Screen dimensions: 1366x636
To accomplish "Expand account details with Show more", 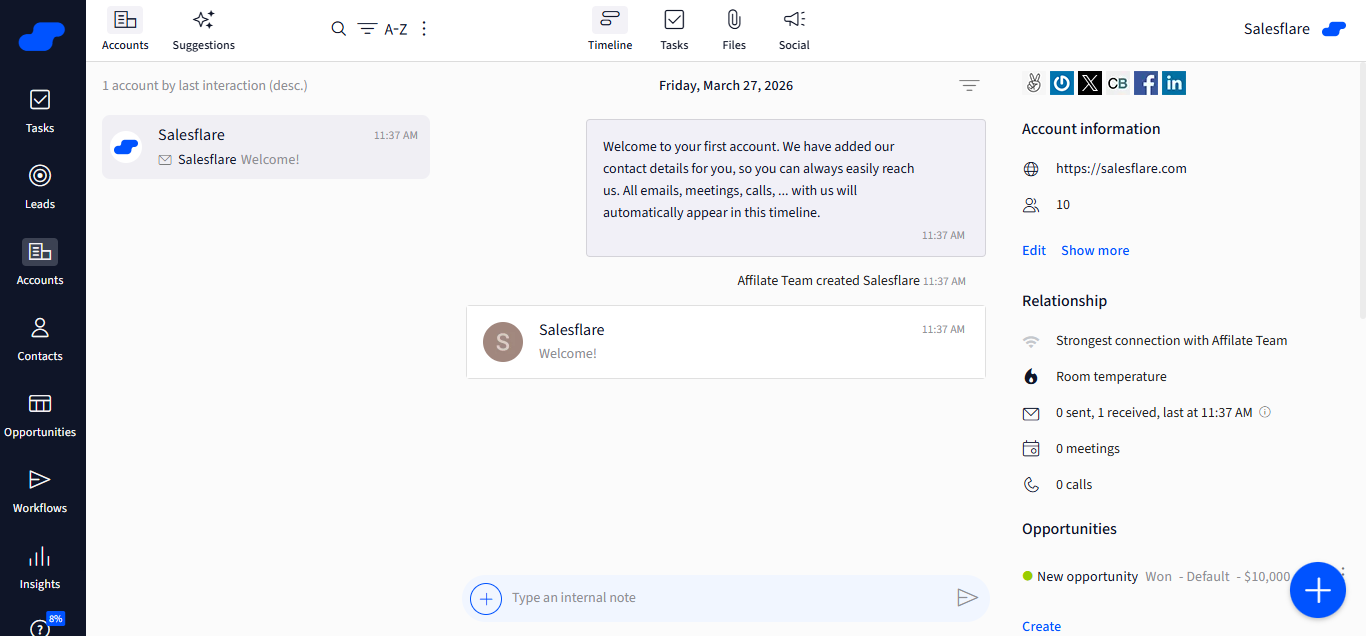I will click(x=1095, y=251).
